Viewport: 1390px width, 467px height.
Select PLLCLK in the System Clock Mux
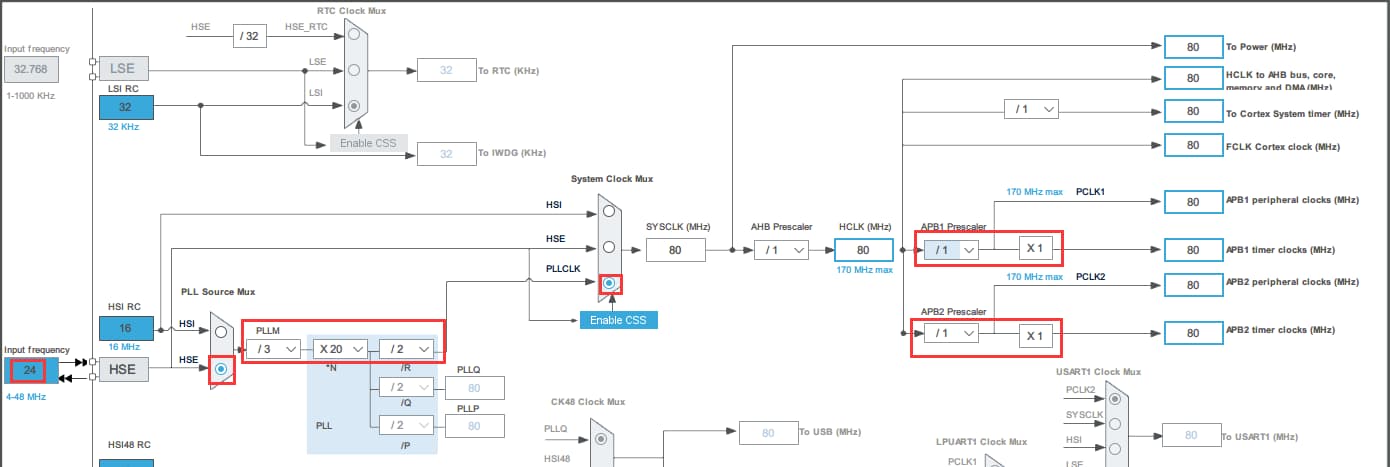608,283
